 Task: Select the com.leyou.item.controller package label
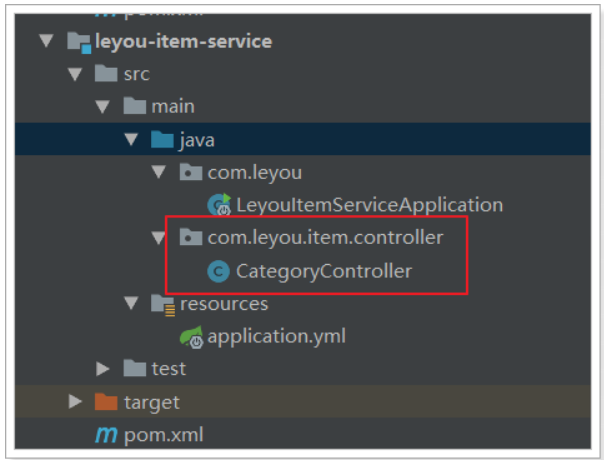(x=325, y=238)
